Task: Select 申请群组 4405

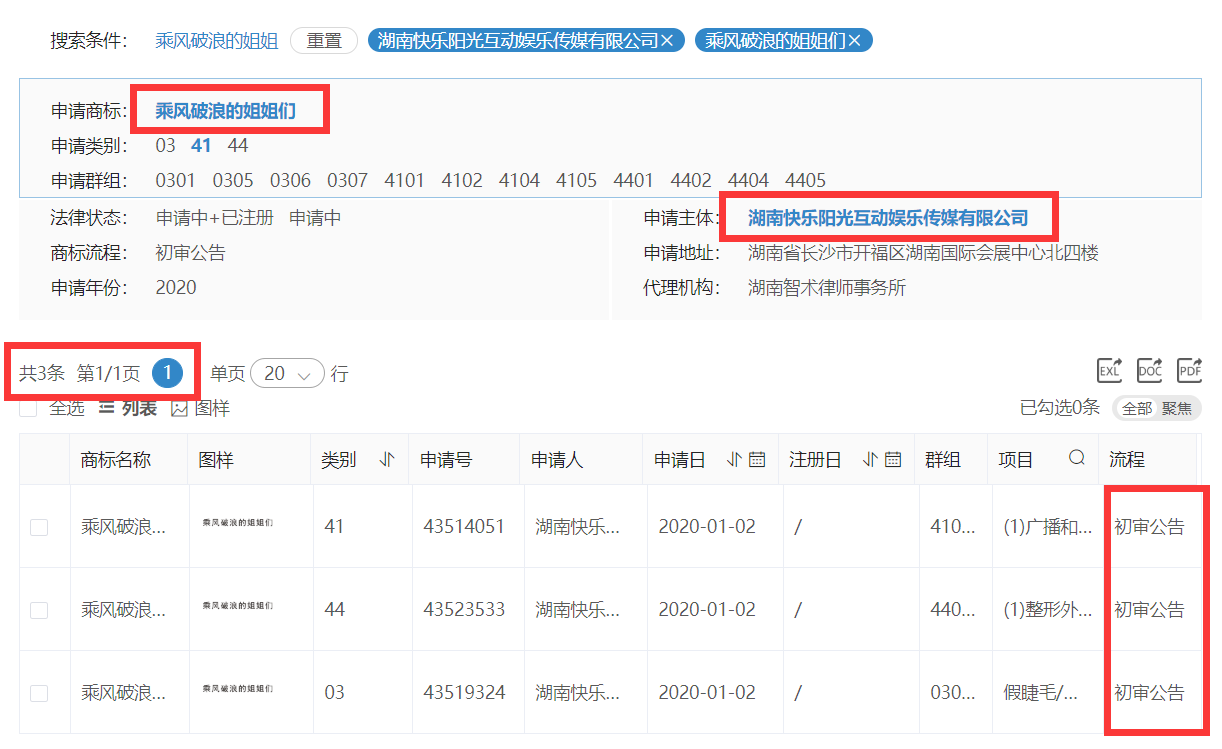Action: (x=805, y=181)
